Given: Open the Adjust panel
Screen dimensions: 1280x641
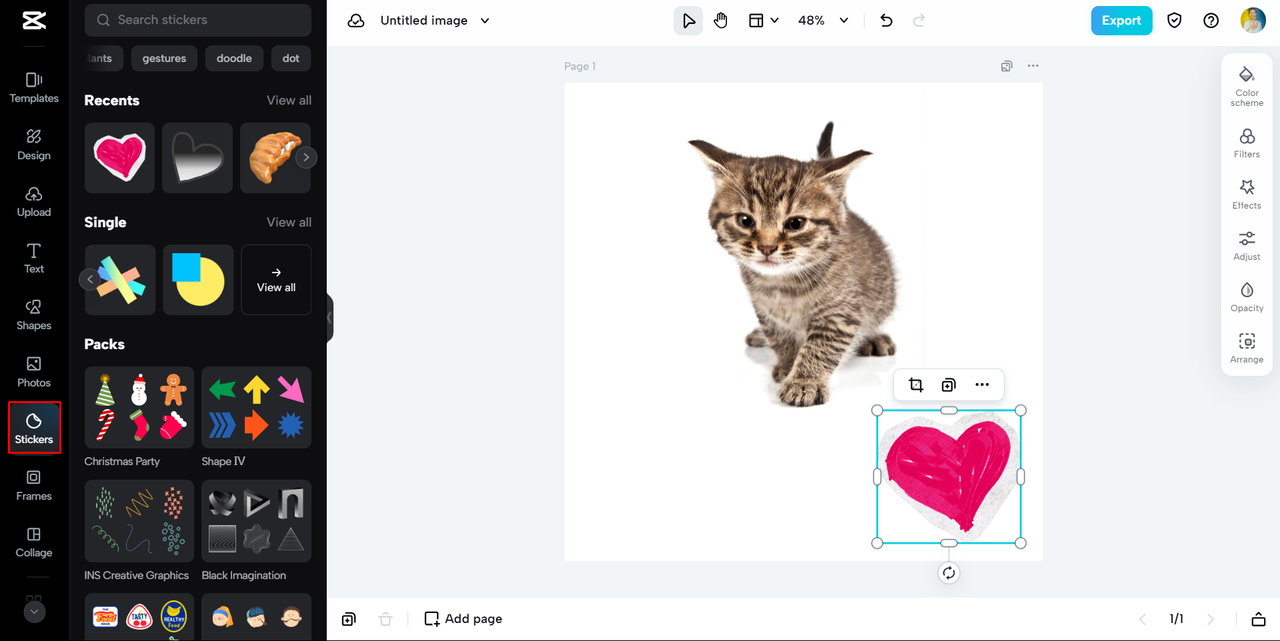Looking at the screenshot, I should coord(1247,246).
